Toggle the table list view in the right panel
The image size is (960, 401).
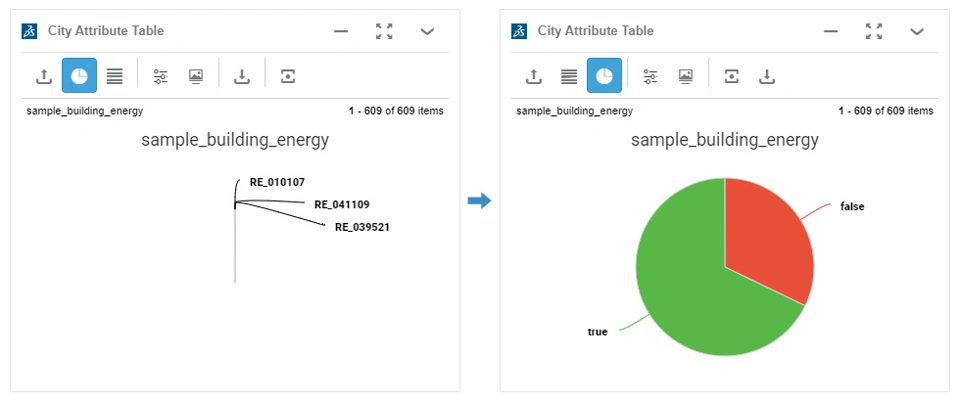coord(569,76)
